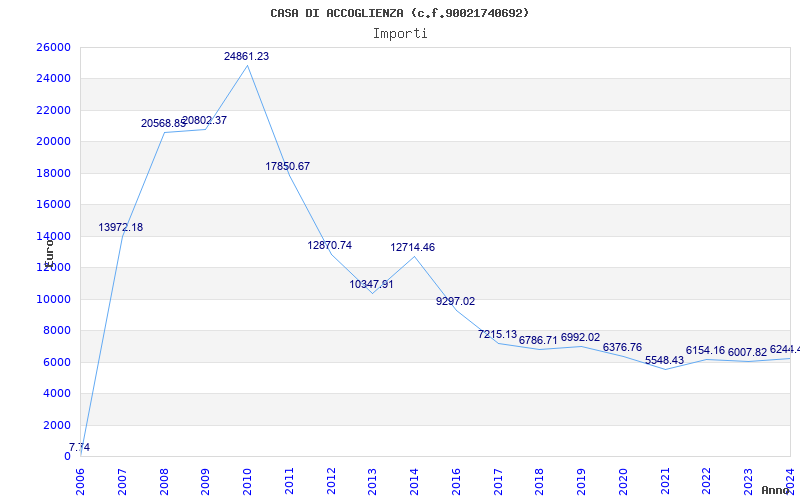800x500 pixels.
Task: Click the x-axis year 2007
Action: pyautogui.click(x=122, y=482)
